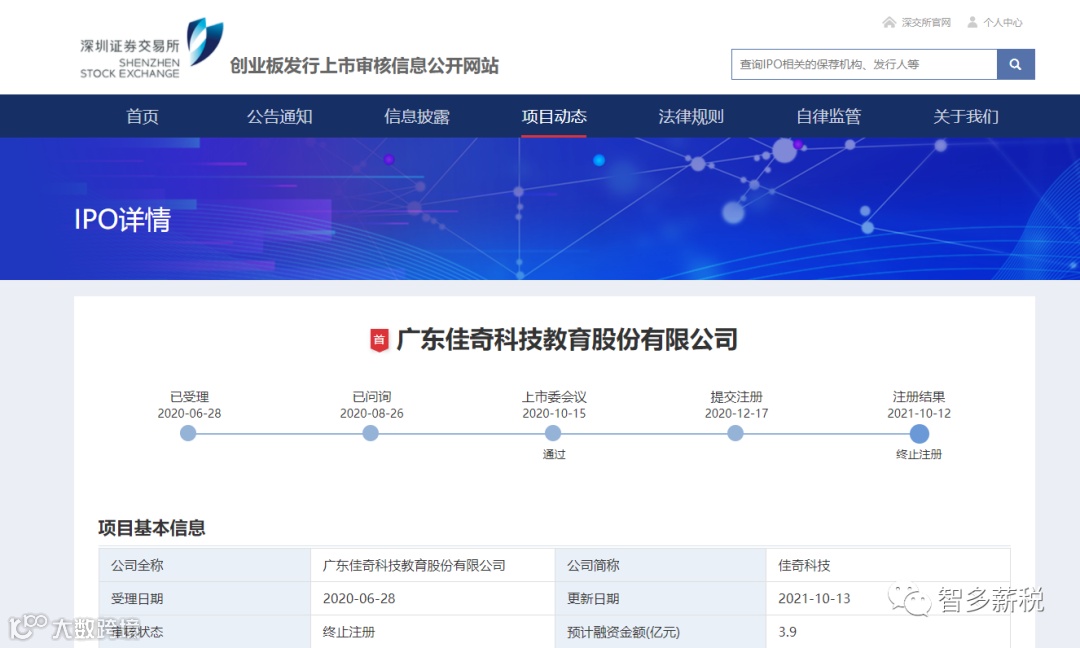The height and width of the screenshot is (648, 1080).
Task: Click the 终止注册 value in the table
Action: [x=349, y=631]
